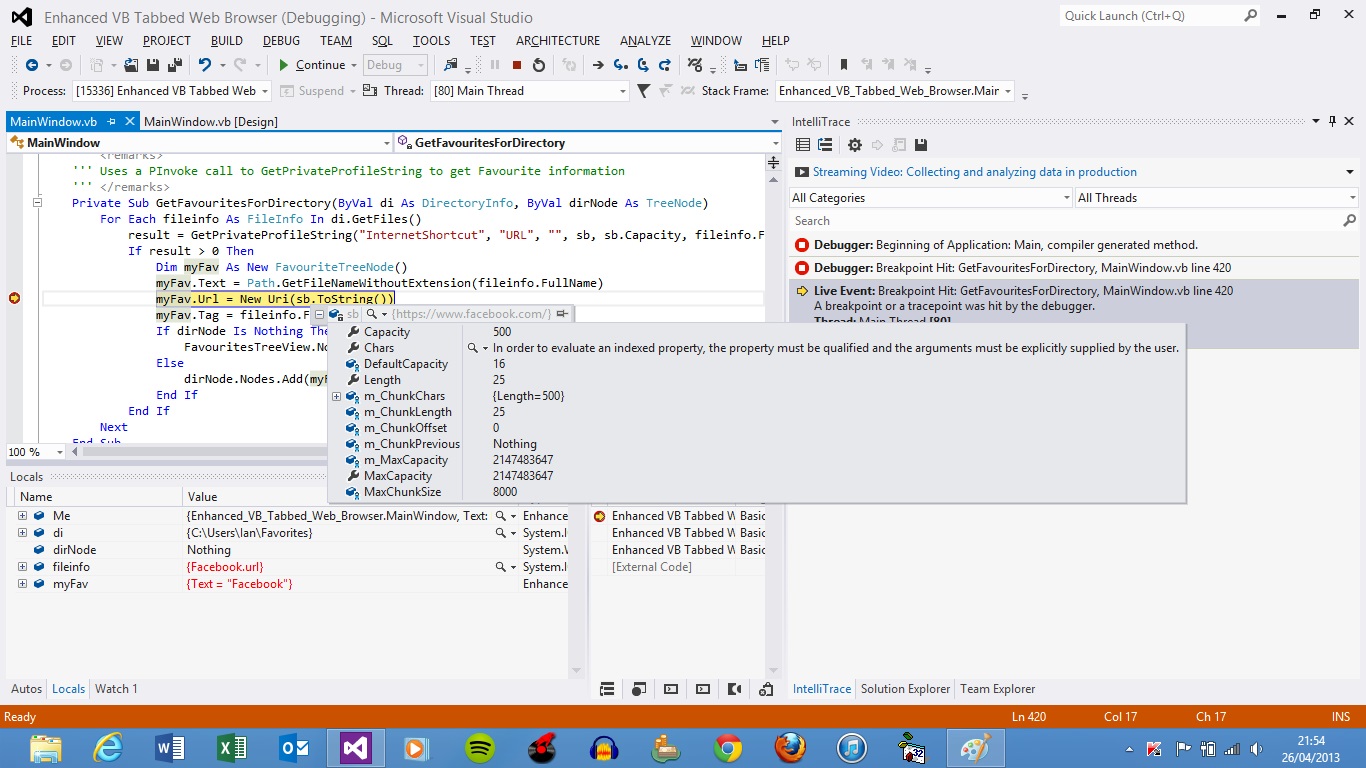Open Firefox from the taskbar

coord(790,748)
